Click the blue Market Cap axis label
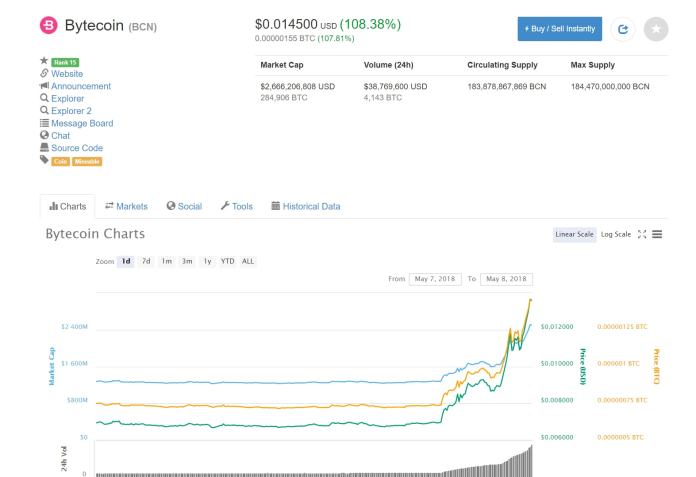 [x=51, y=366]
